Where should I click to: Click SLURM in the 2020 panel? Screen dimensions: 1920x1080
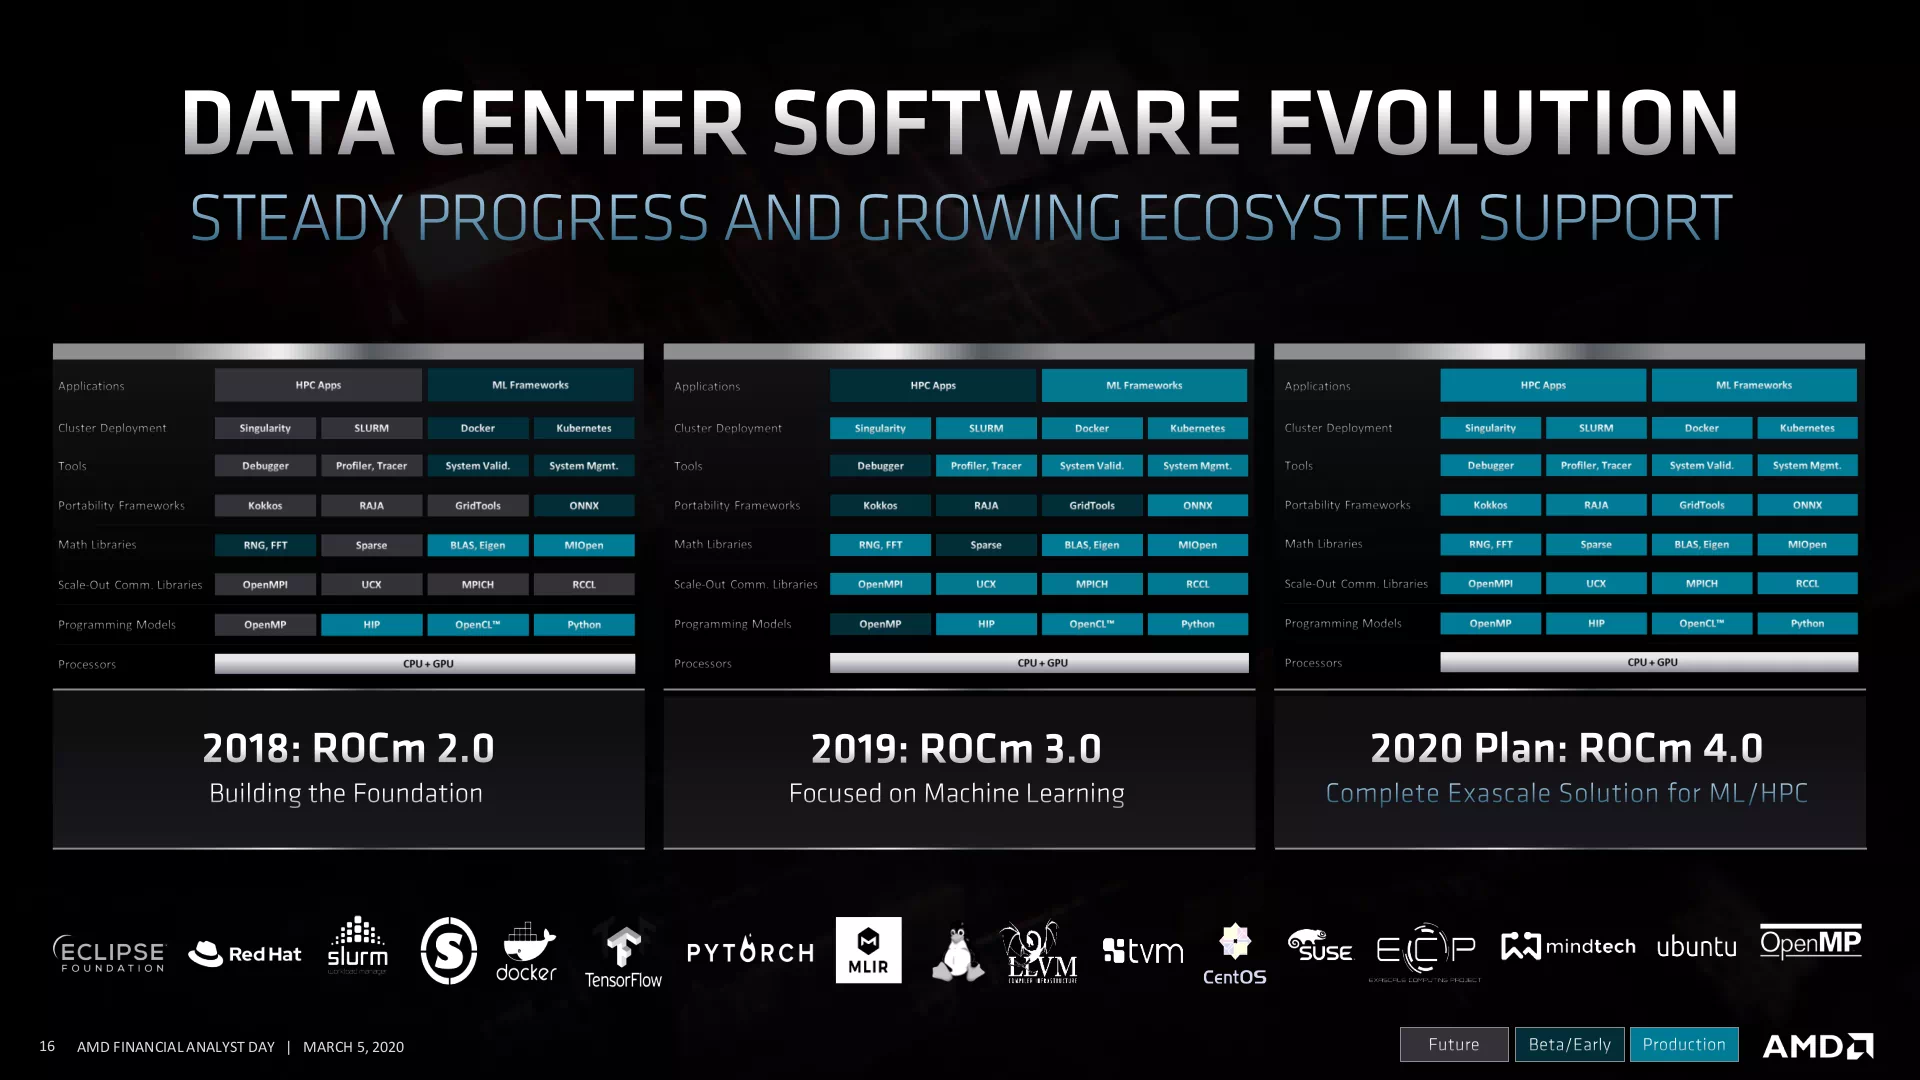[x=1596, y=428]
